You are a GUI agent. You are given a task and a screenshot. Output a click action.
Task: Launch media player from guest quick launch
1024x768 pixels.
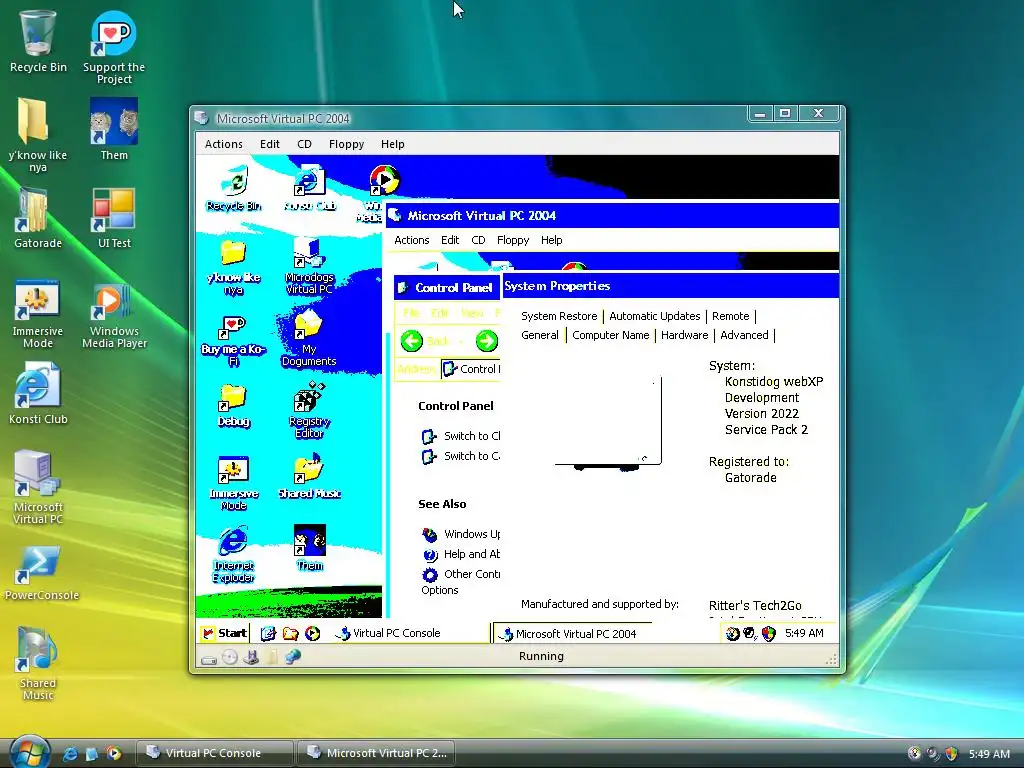coord(313,633)
